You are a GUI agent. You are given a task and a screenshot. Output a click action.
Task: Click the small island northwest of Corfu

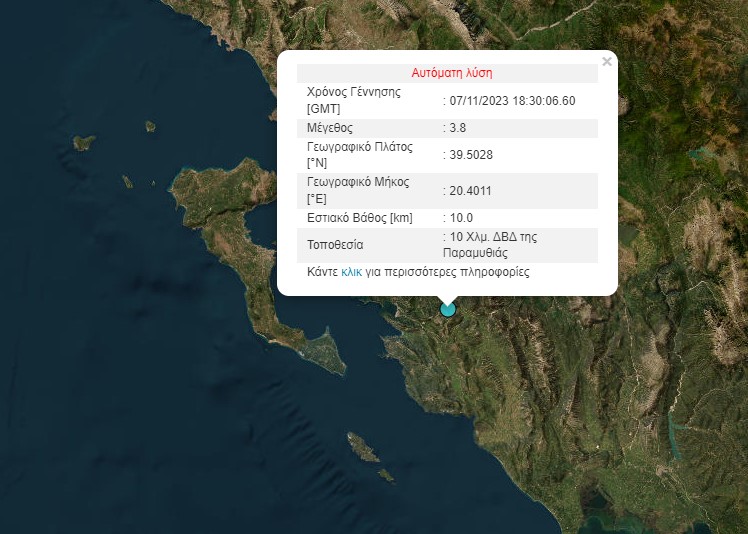[x=84, y=143]
